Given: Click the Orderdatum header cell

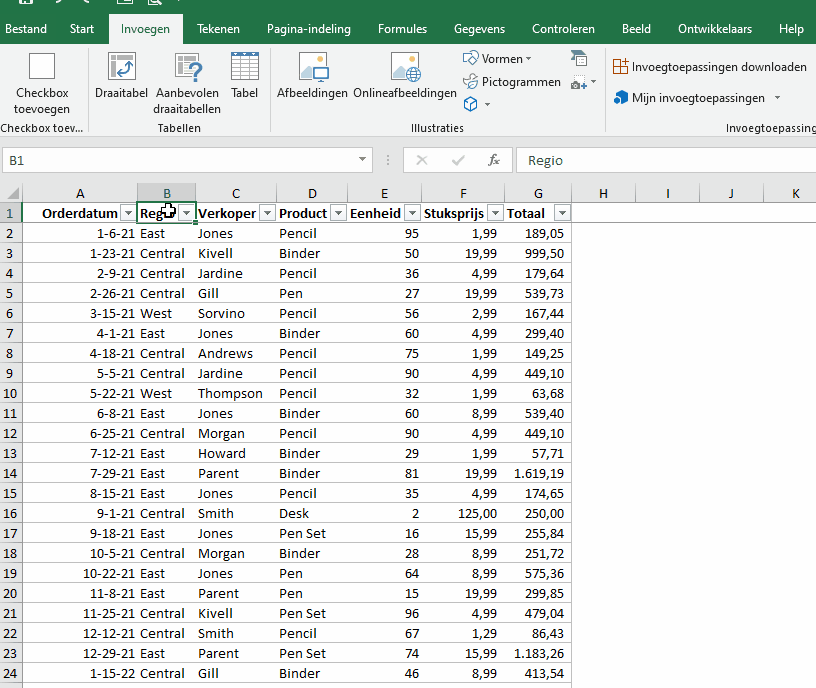Looking at the screenshot, I should pos(80,213).
